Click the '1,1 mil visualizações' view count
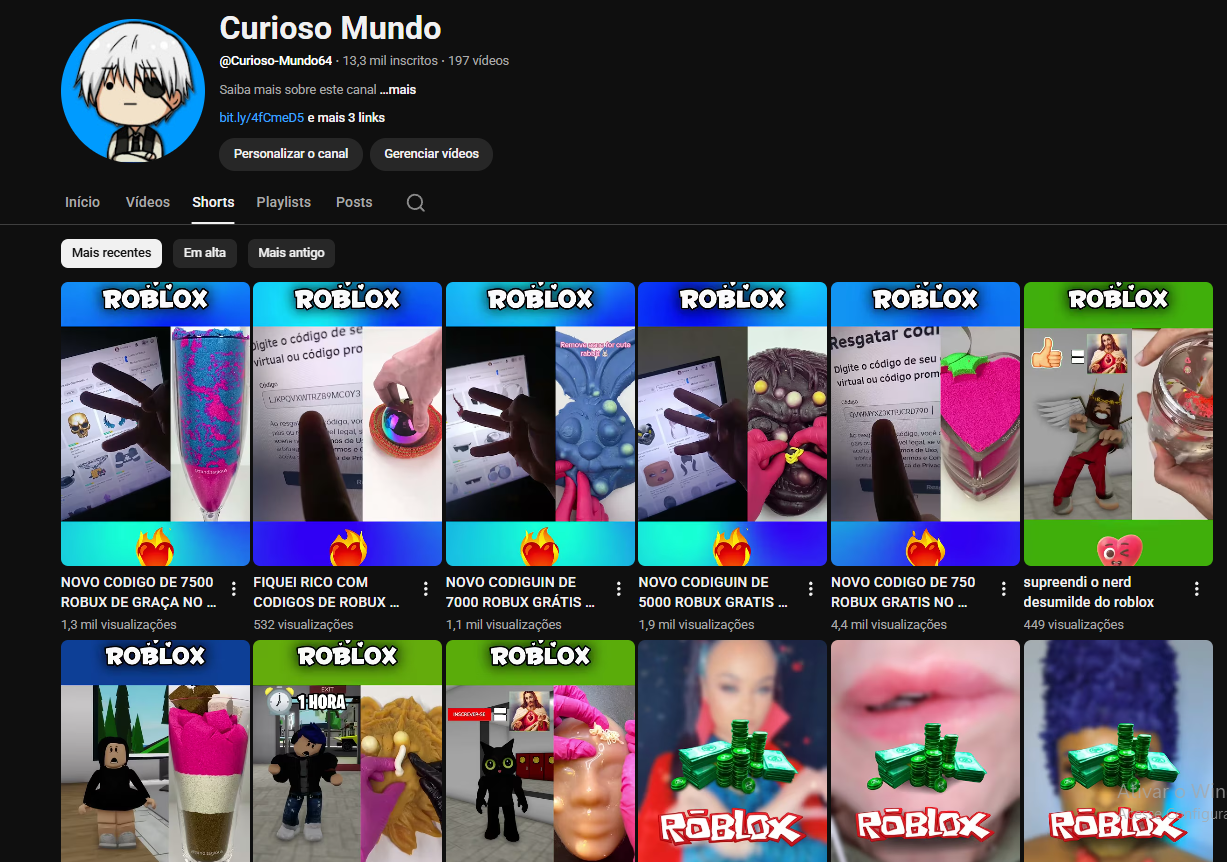Screen dimensions: 1227x862 point(504,625)
